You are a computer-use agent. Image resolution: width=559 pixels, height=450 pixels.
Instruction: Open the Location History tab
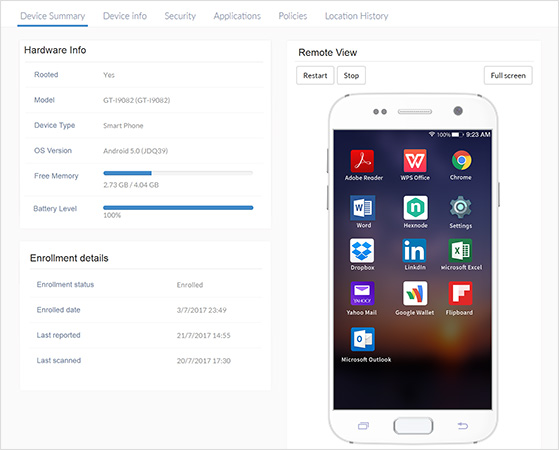(x=357, y=16)
